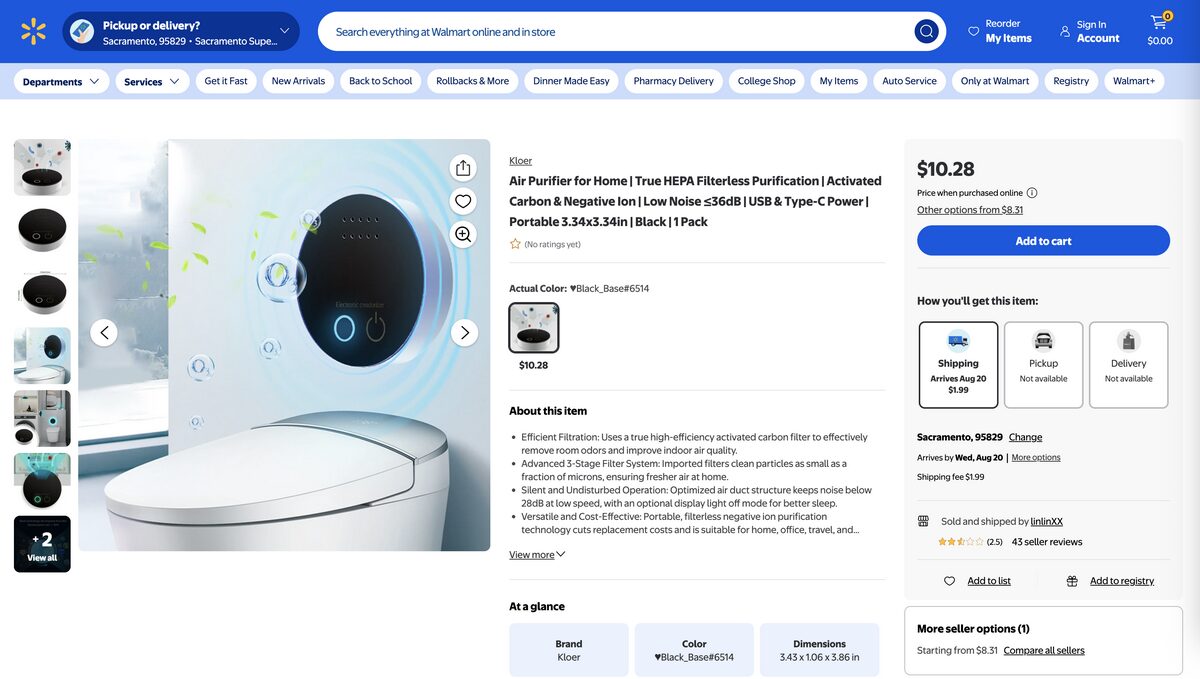1200x679 pixels.
Task: Click the main product image
Action: pos(284,345)
